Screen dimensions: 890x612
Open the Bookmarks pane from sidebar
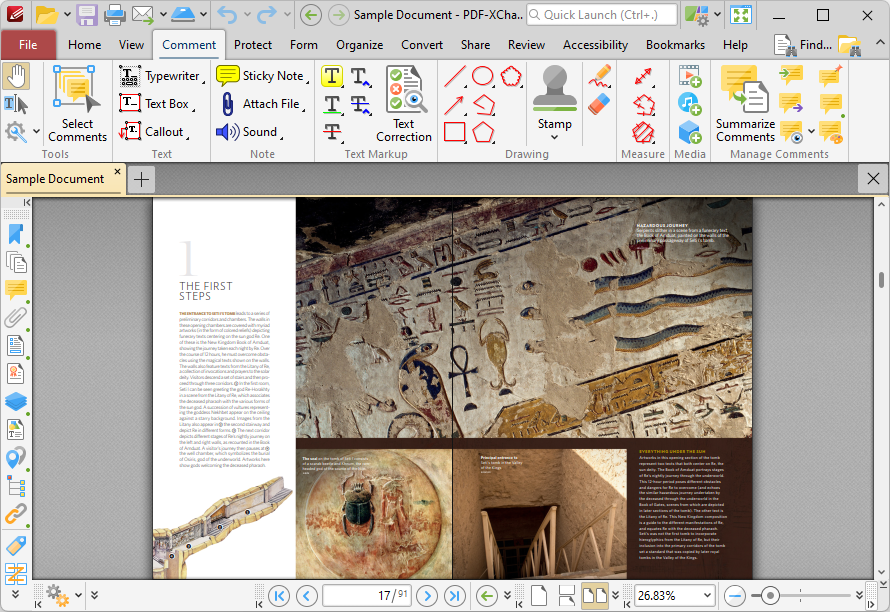[x=16, y=234]
